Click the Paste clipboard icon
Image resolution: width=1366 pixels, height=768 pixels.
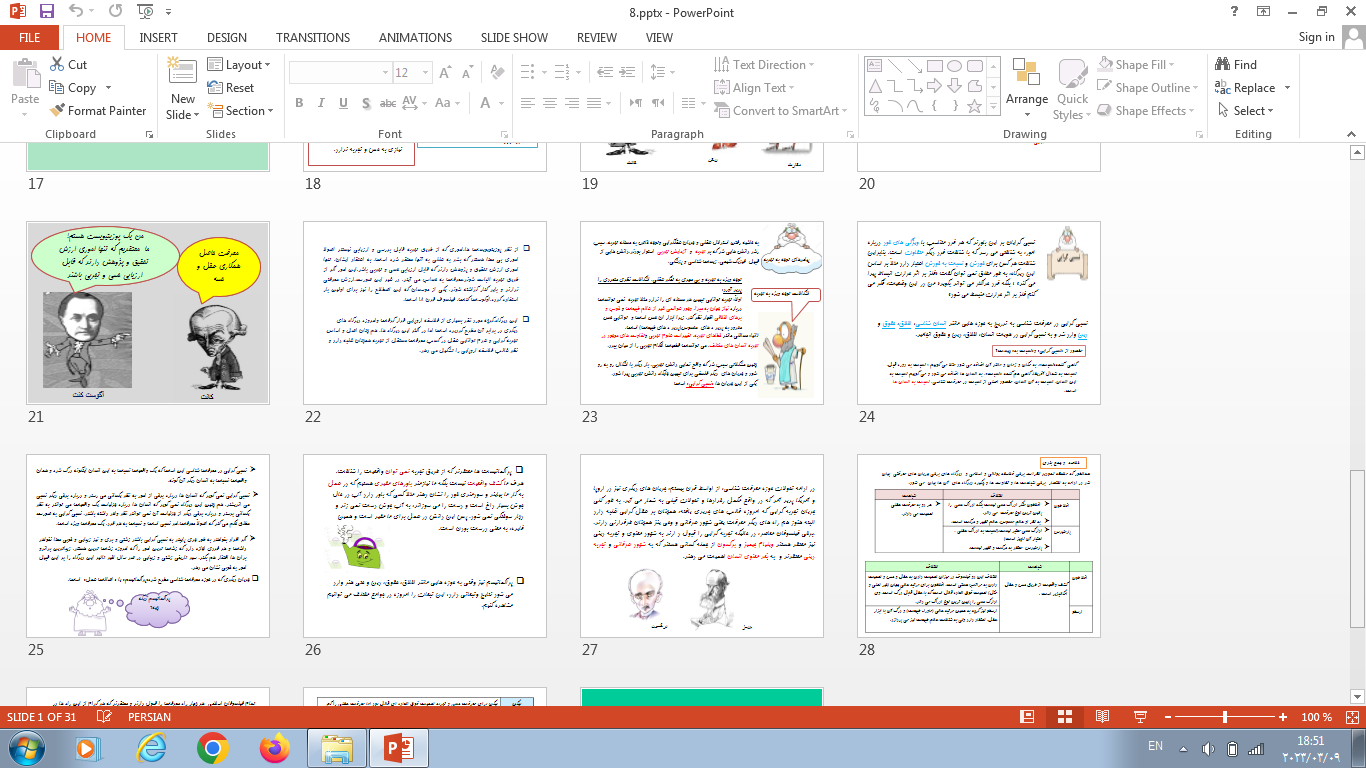point(24,80)
